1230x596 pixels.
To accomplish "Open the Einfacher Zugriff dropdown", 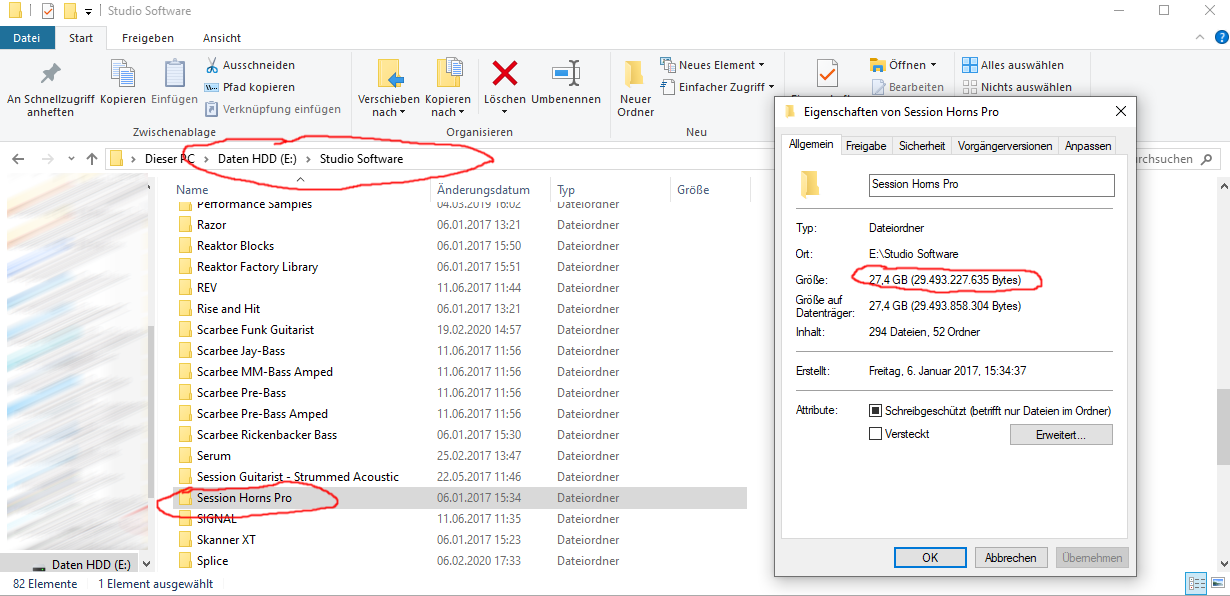I will tap(717, 87).
